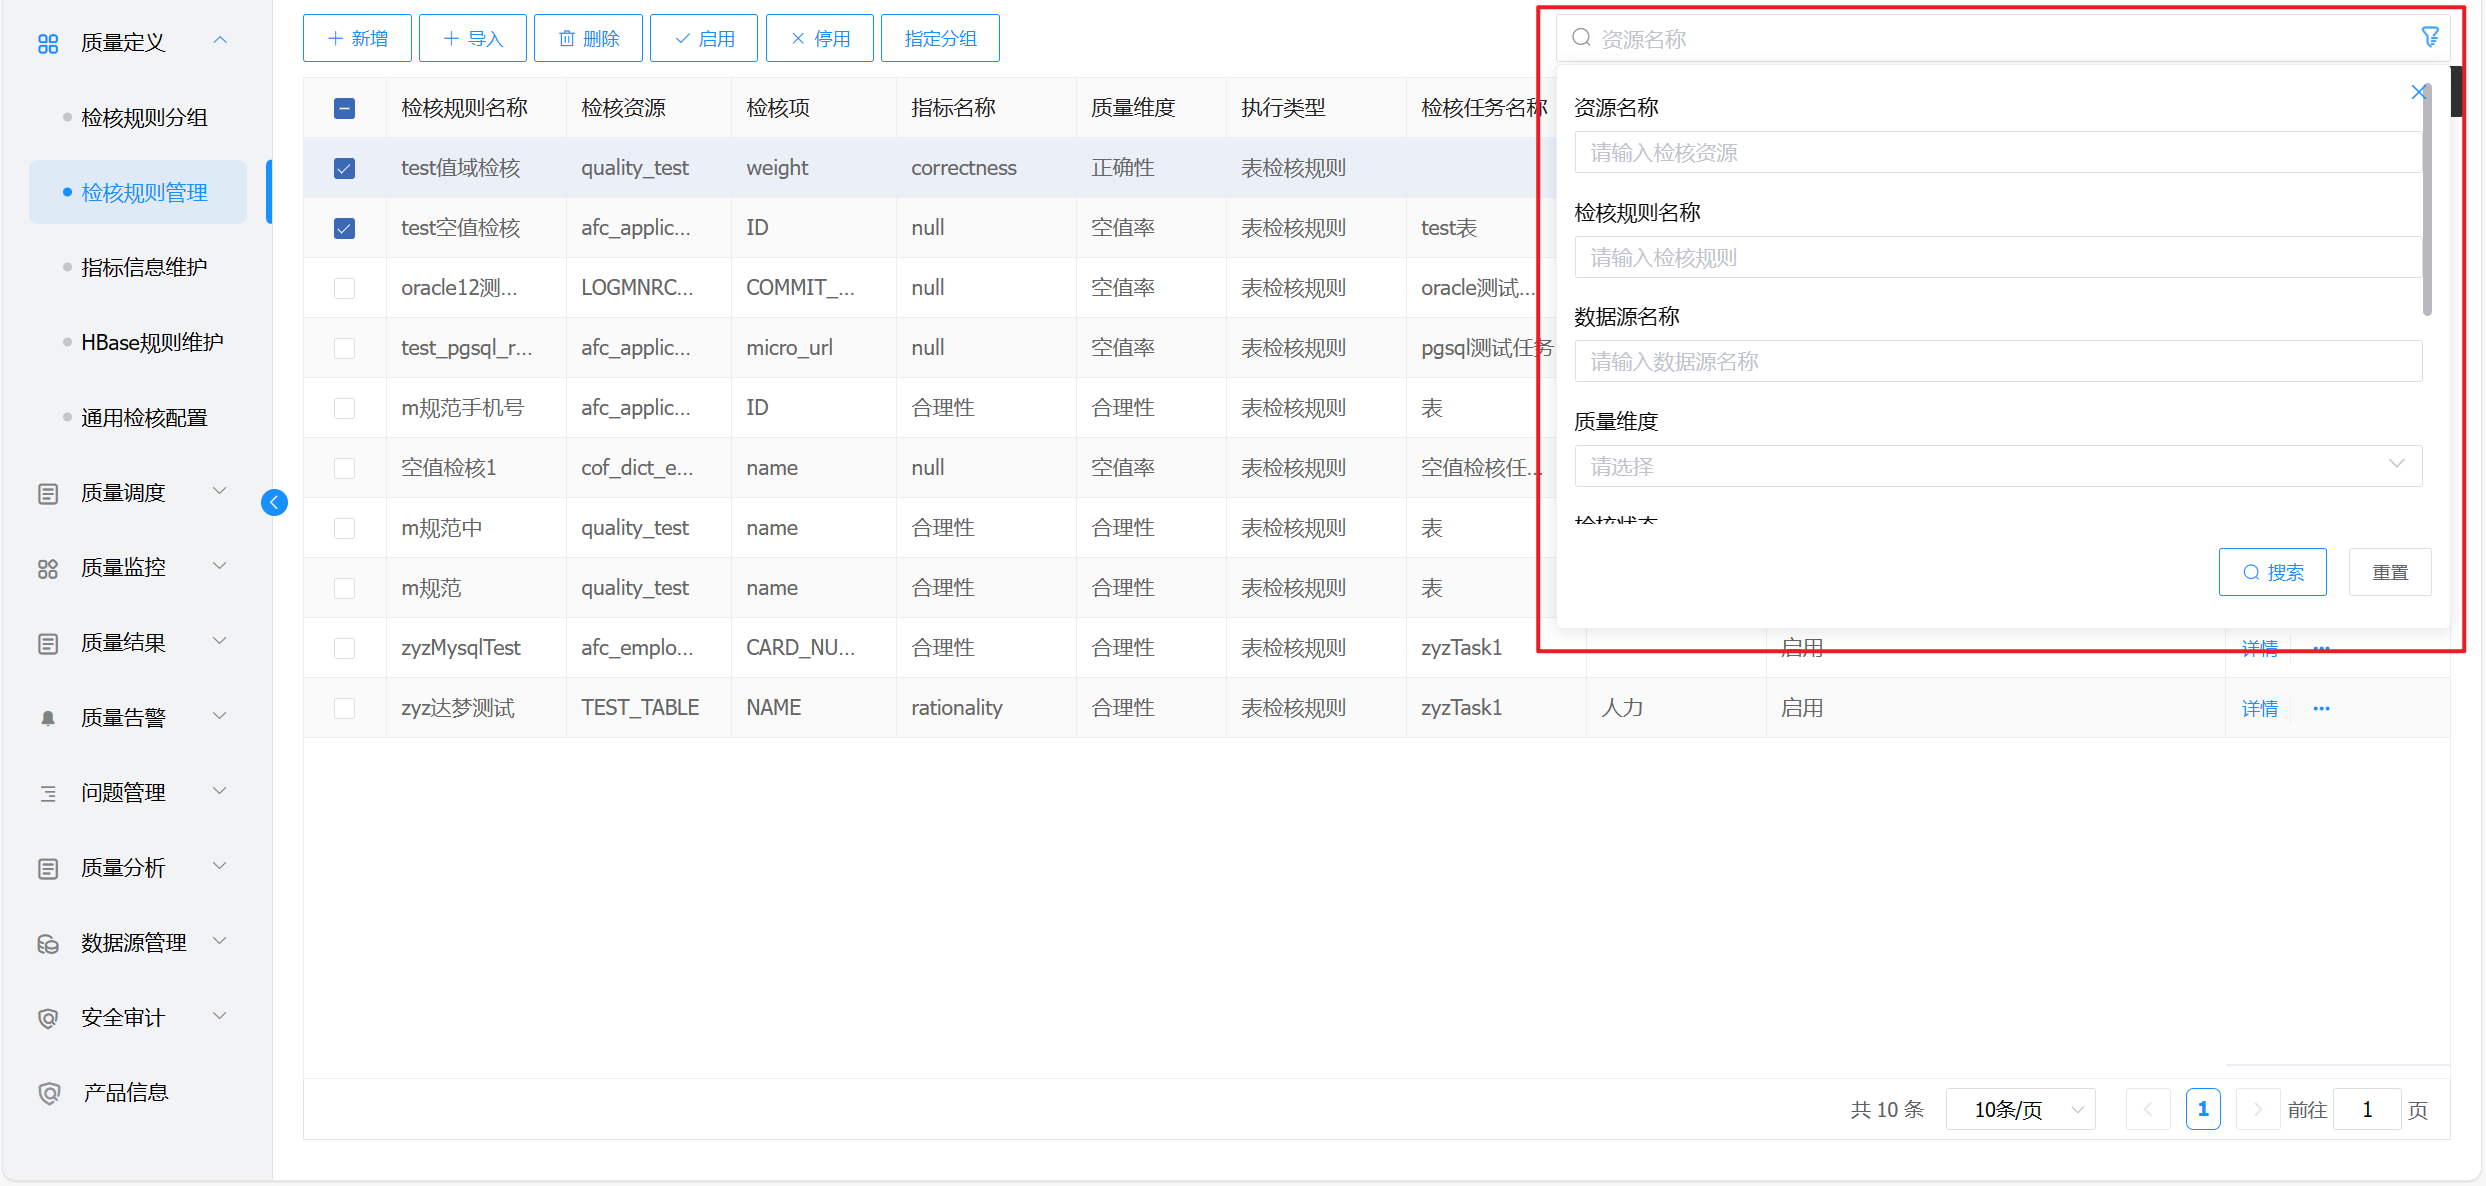Open 指标信息维护 in sidebar
Screen dimensions: 2486x1186
pos(144,267)
